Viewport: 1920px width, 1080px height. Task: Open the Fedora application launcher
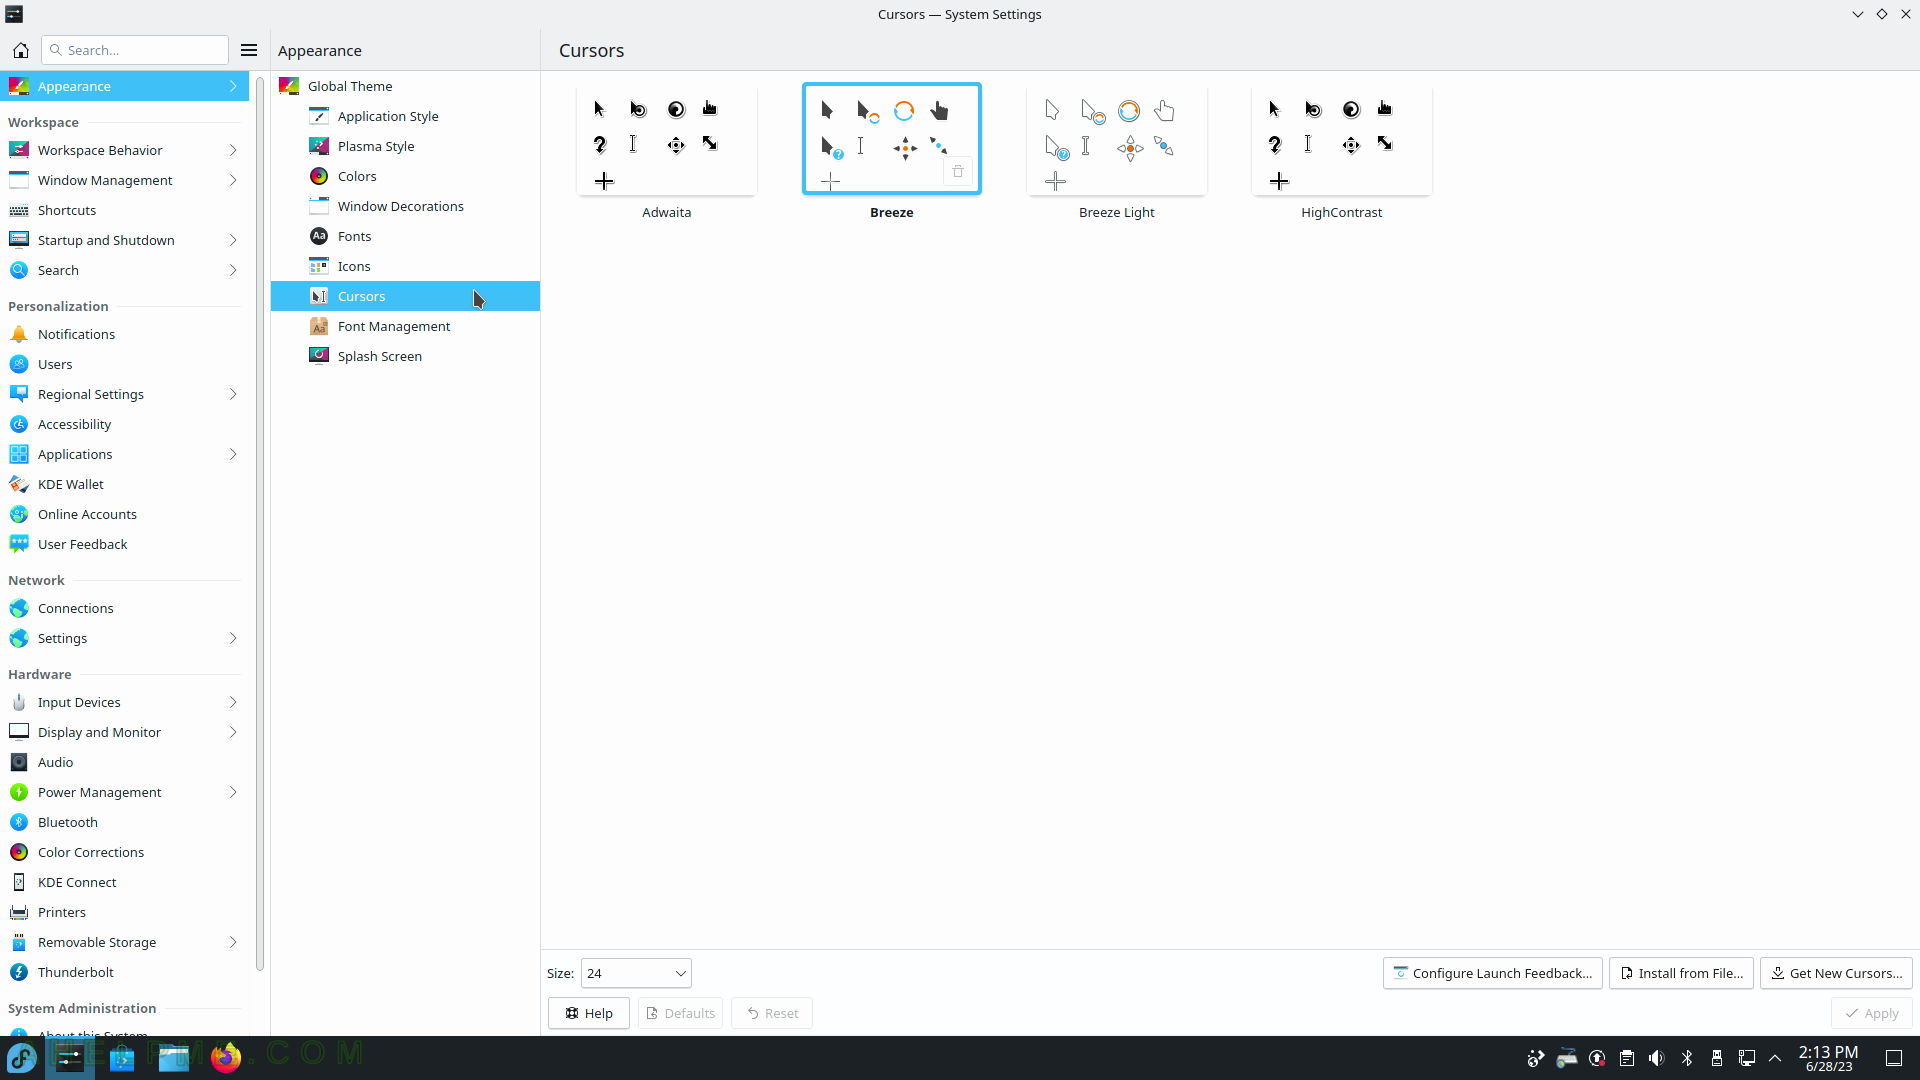pos(22,1057)
